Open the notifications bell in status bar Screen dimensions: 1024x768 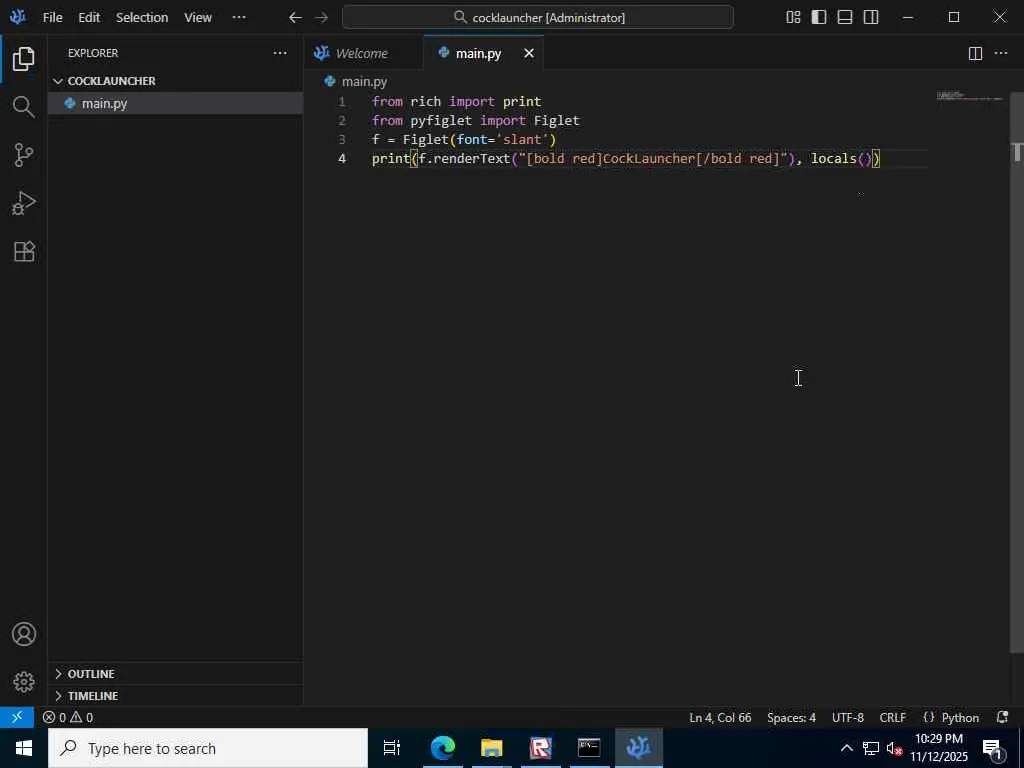tap(1003, 717)
